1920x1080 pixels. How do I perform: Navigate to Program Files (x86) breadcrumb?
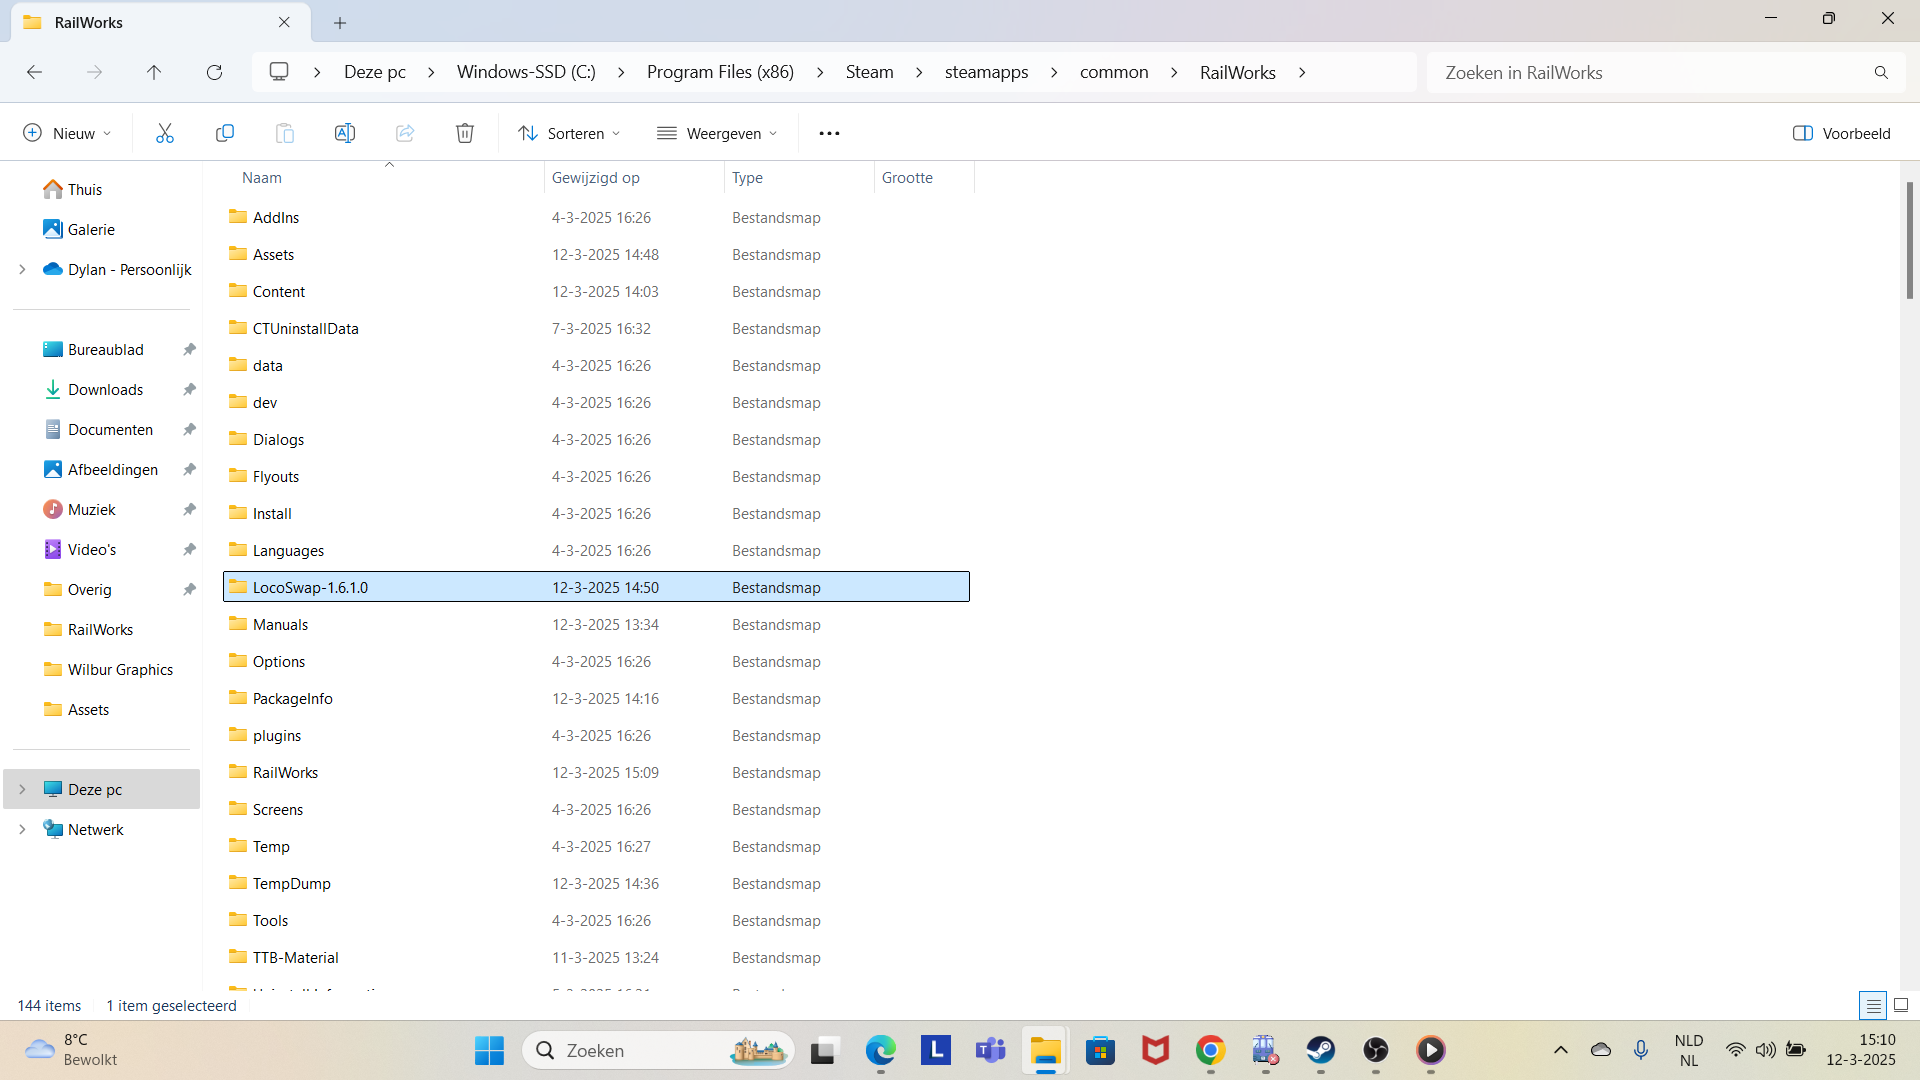click(x=720, y=72)
